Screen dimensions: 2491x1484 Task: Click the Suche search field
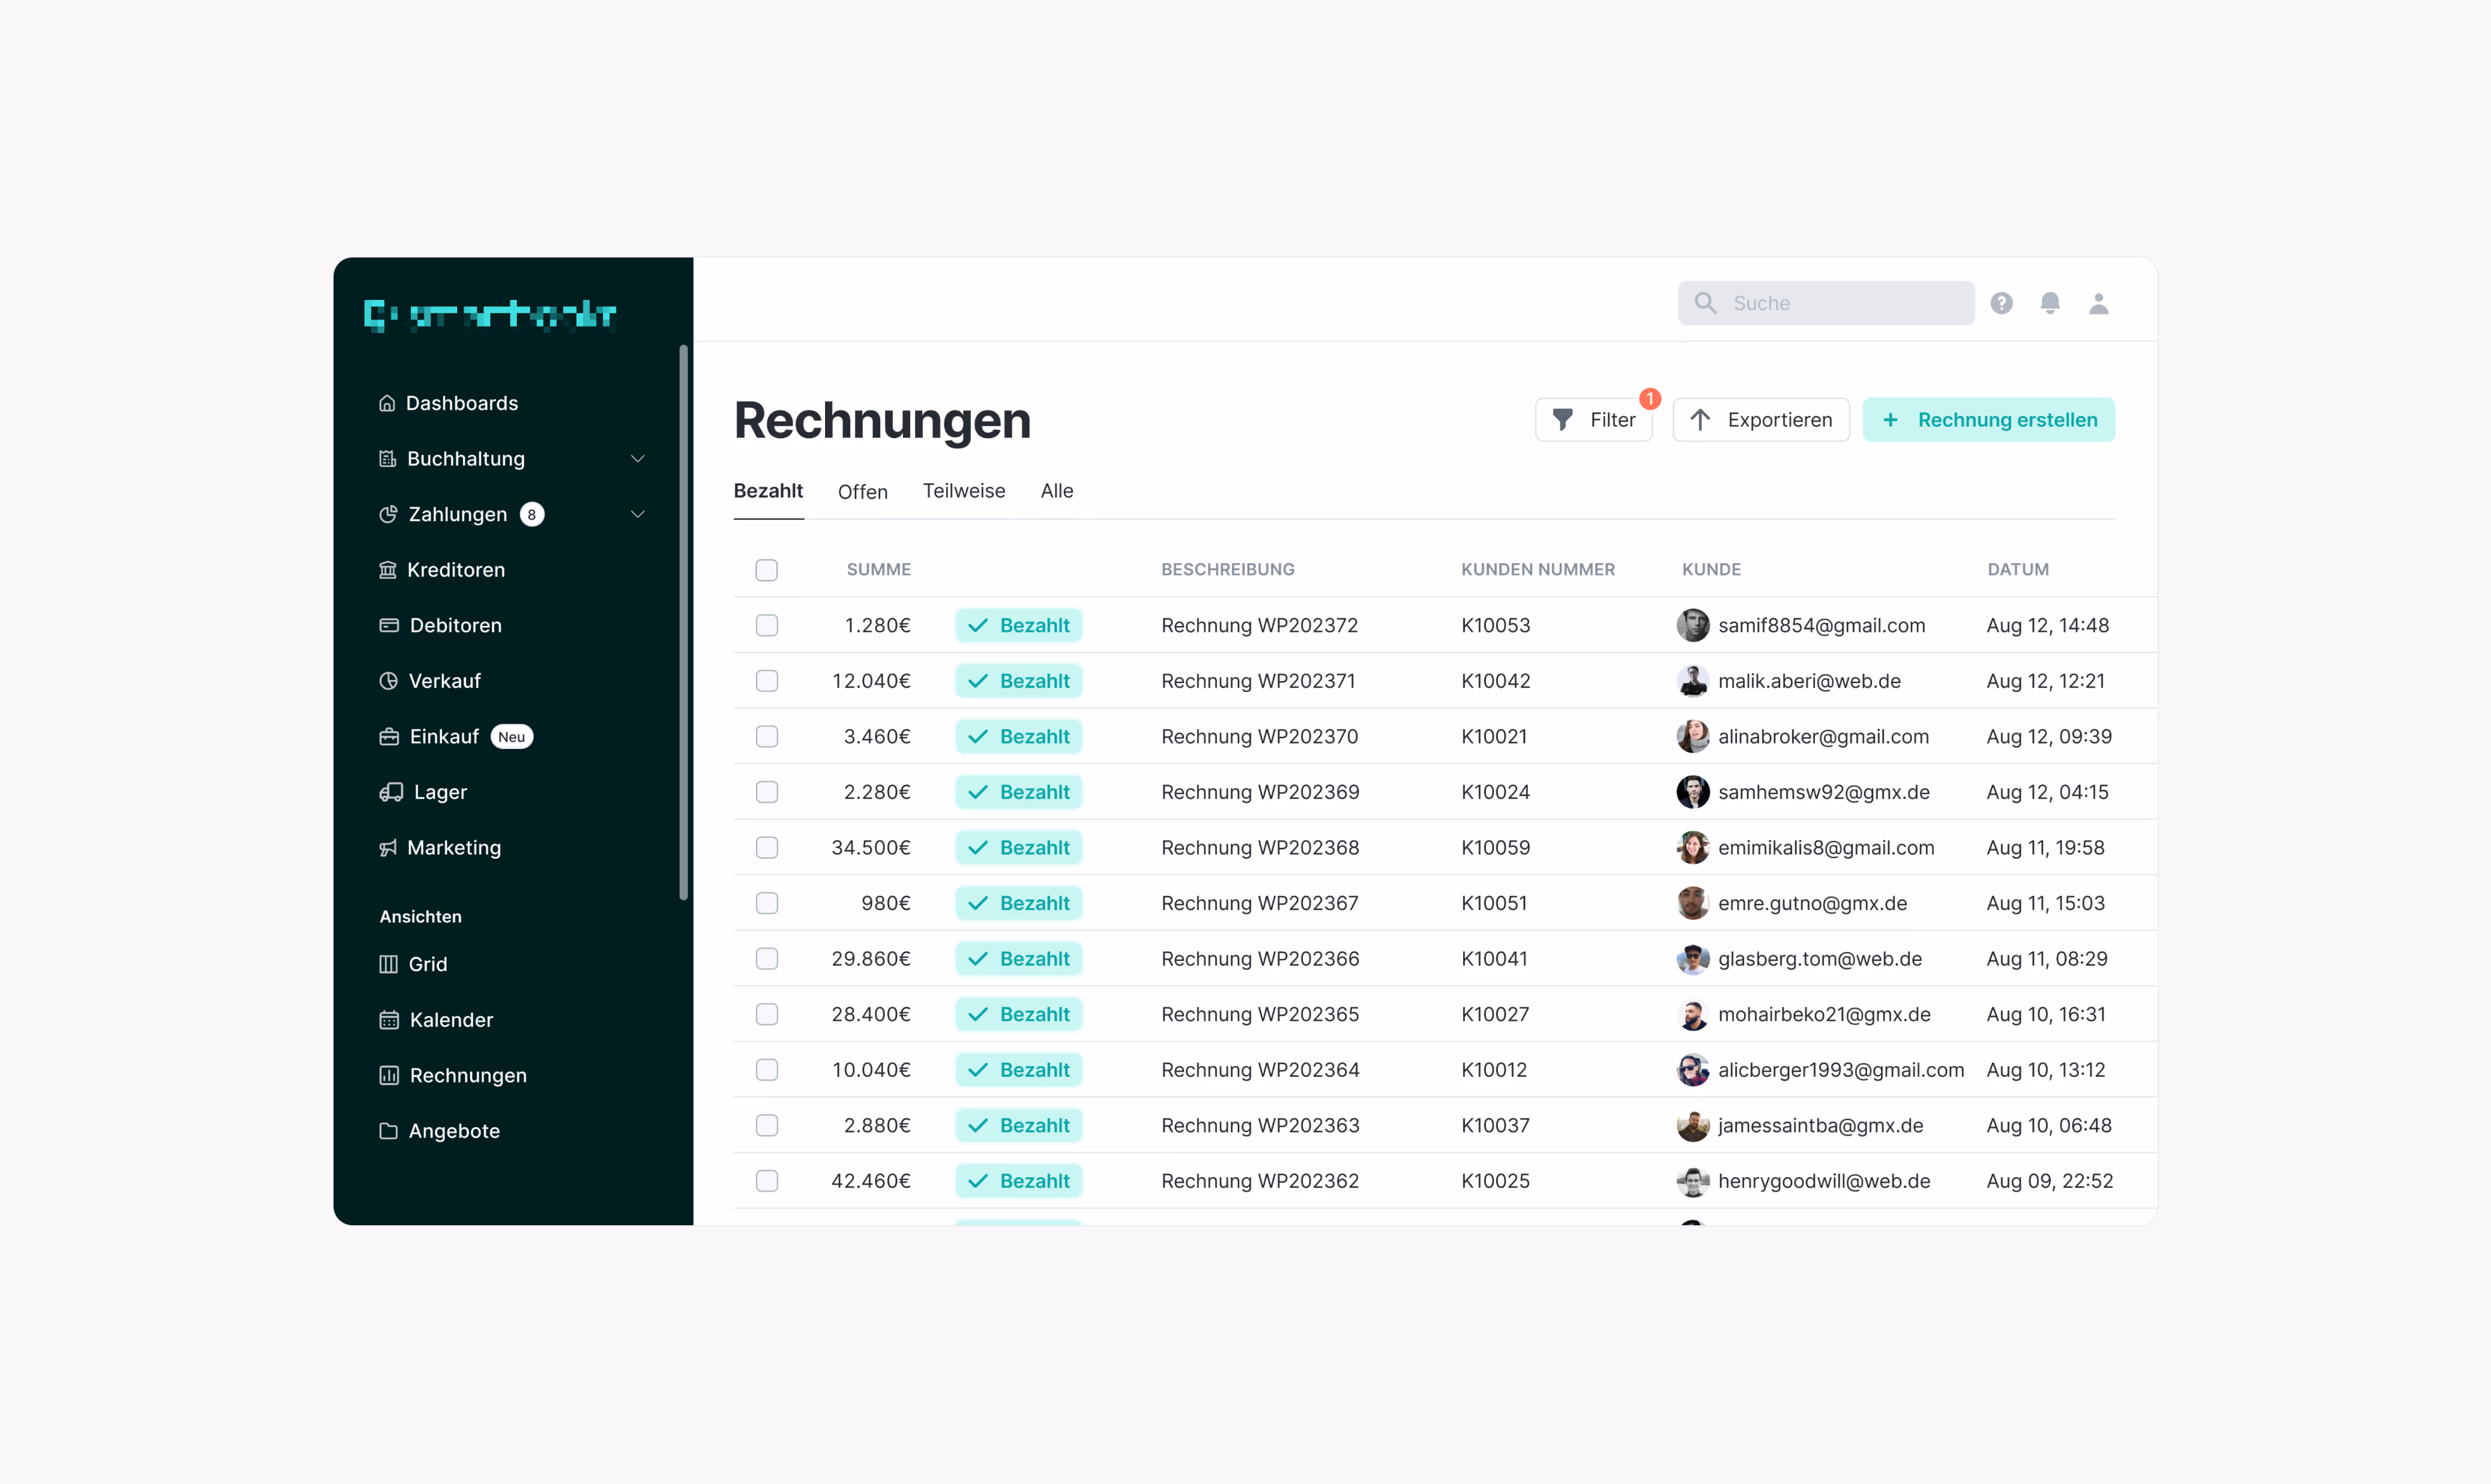click(x=1826, y=303)
